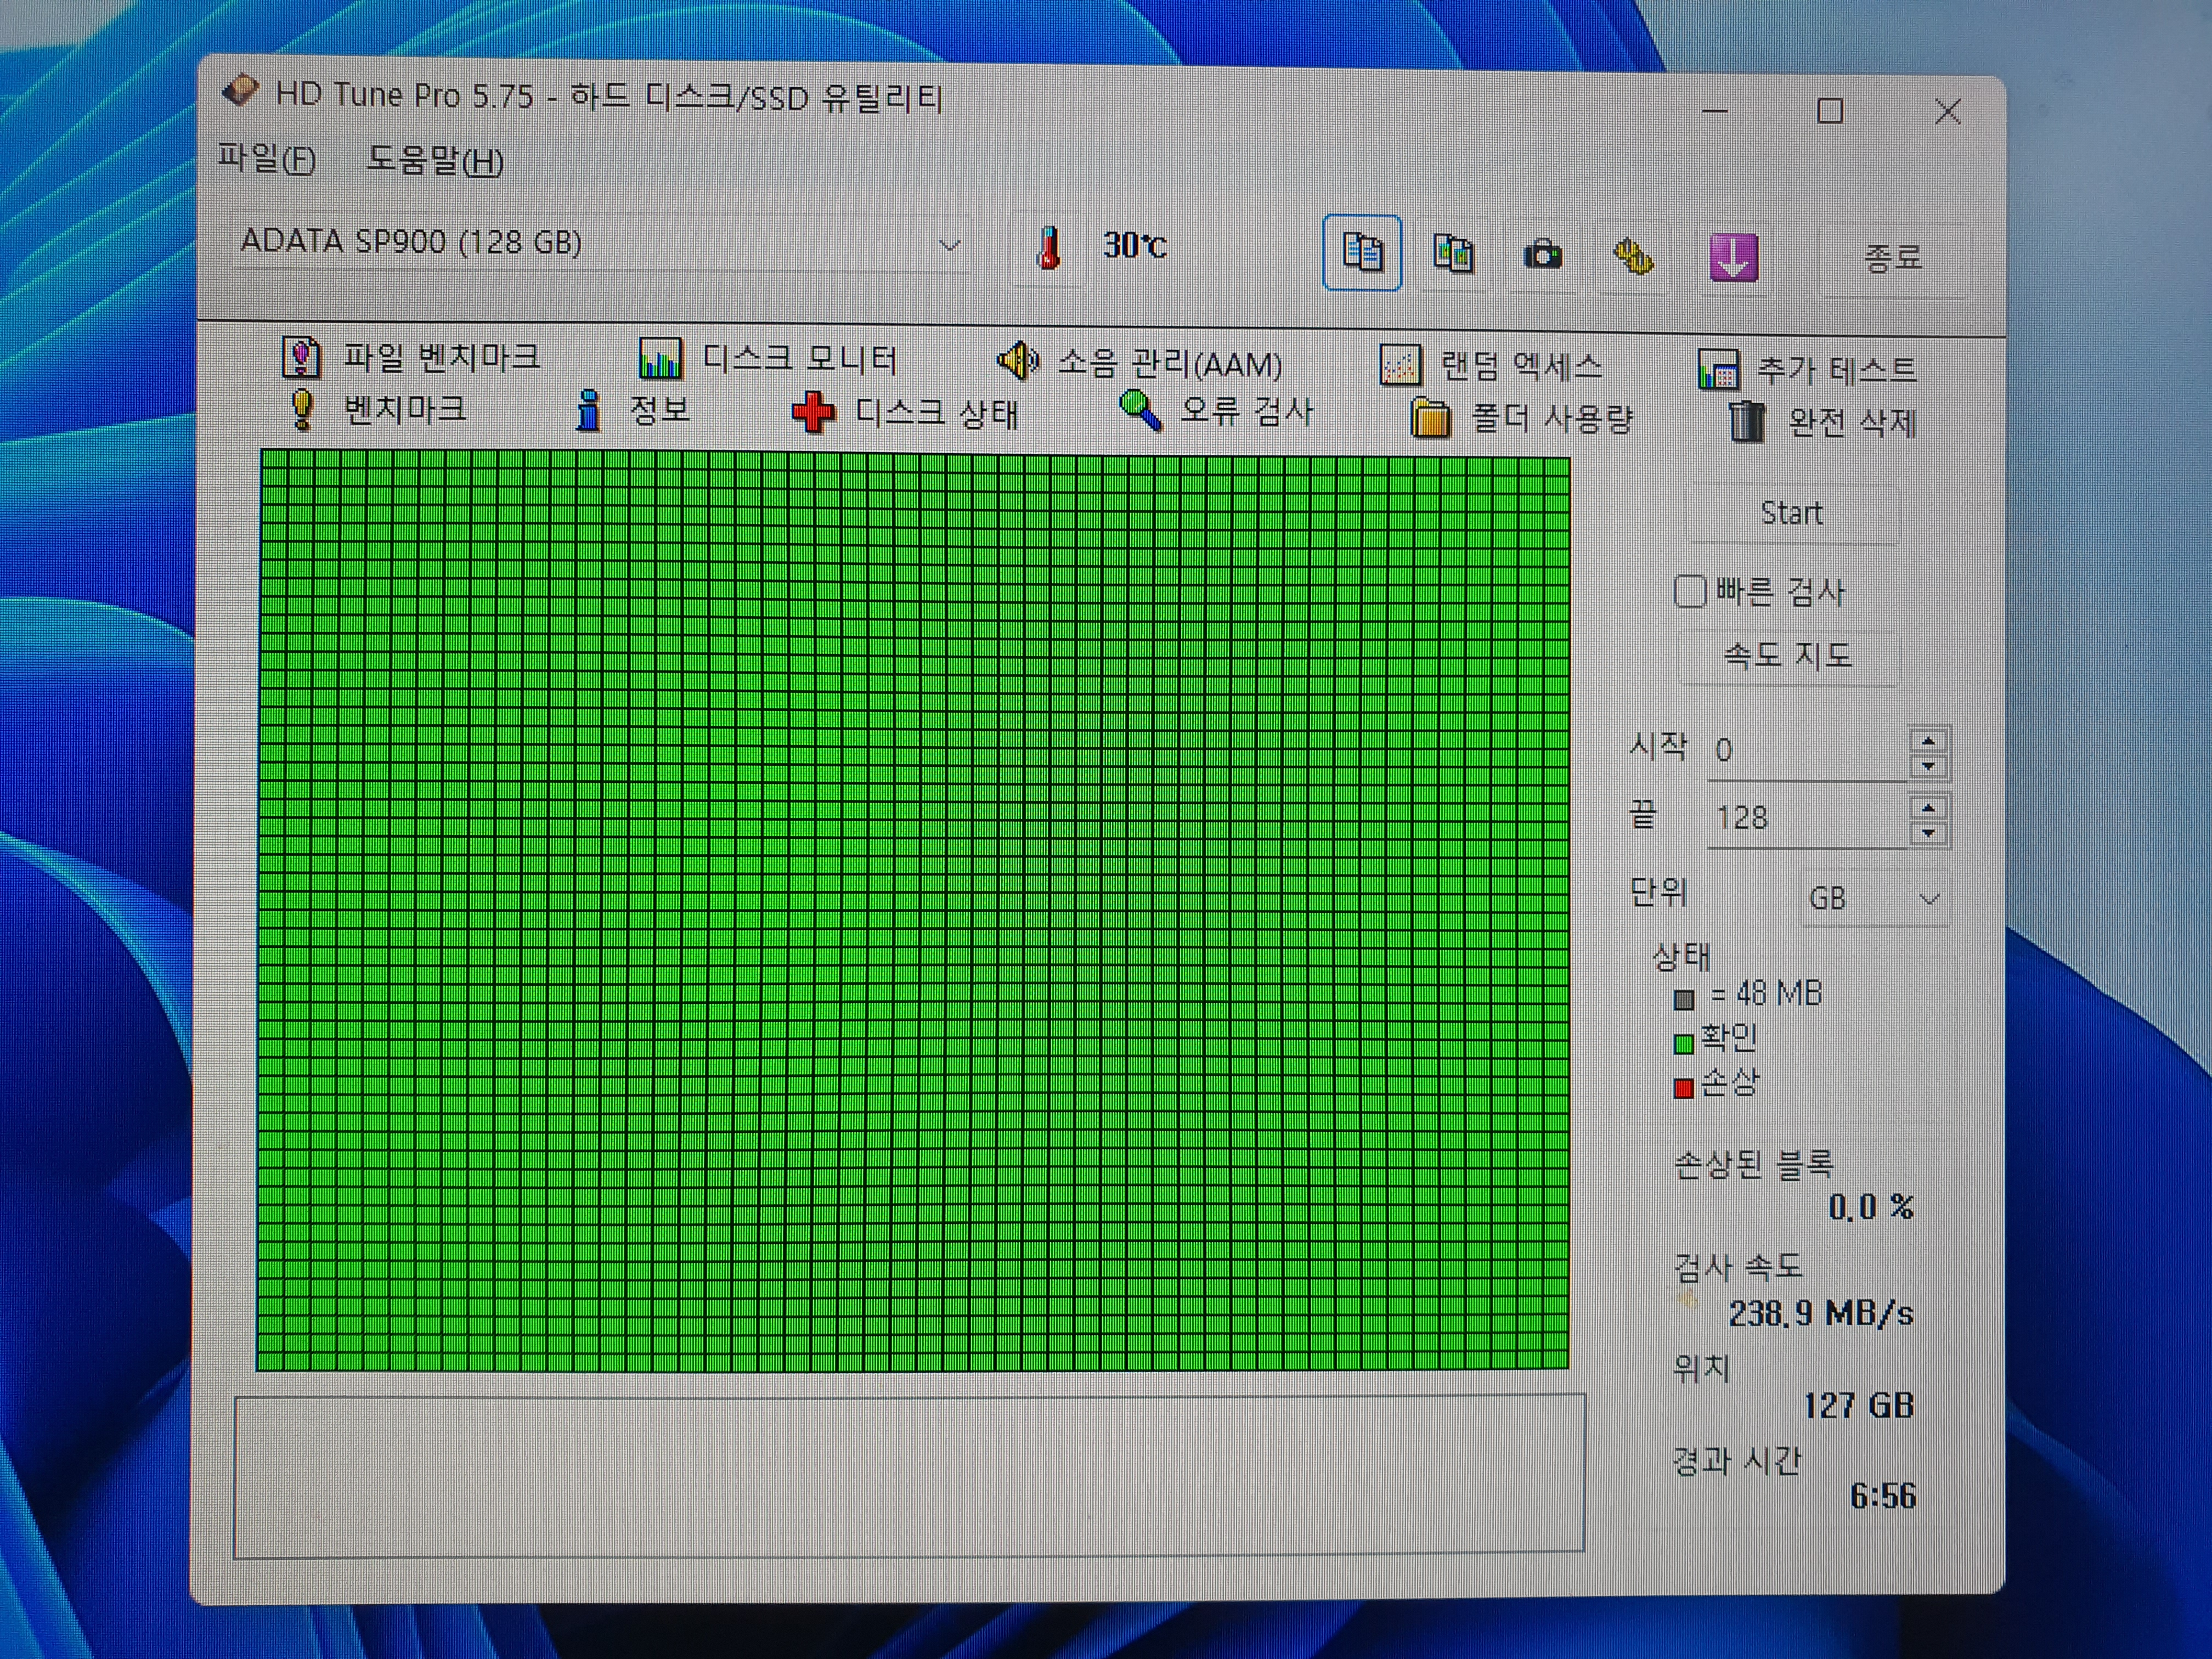
Task: Click the copy text to clipboard toolbar icon
Action: (x=1361, y=252)
